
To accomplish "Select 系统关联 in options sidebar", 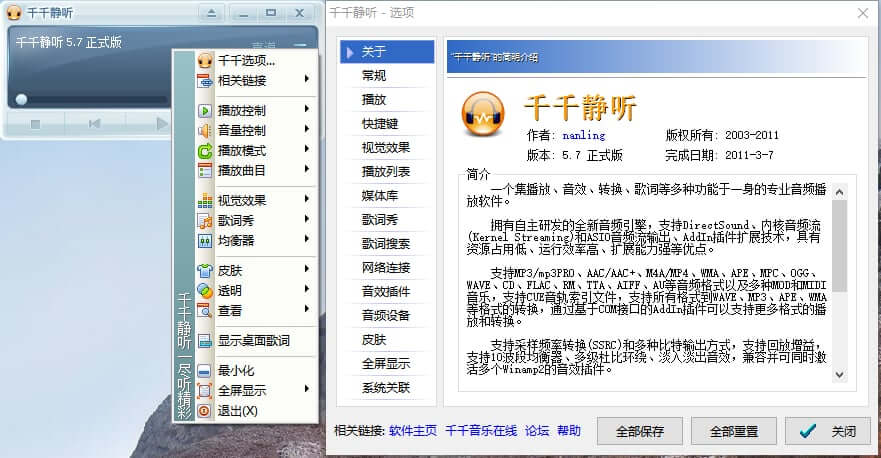I will coord(387,388).
